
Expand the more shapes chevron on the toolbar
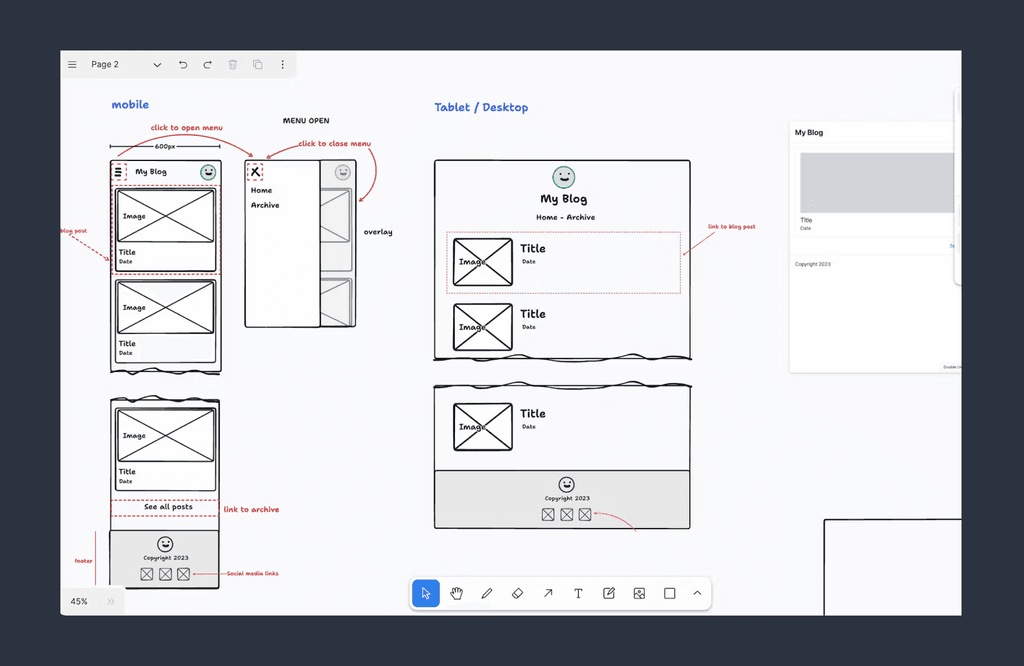pos(697,593)
